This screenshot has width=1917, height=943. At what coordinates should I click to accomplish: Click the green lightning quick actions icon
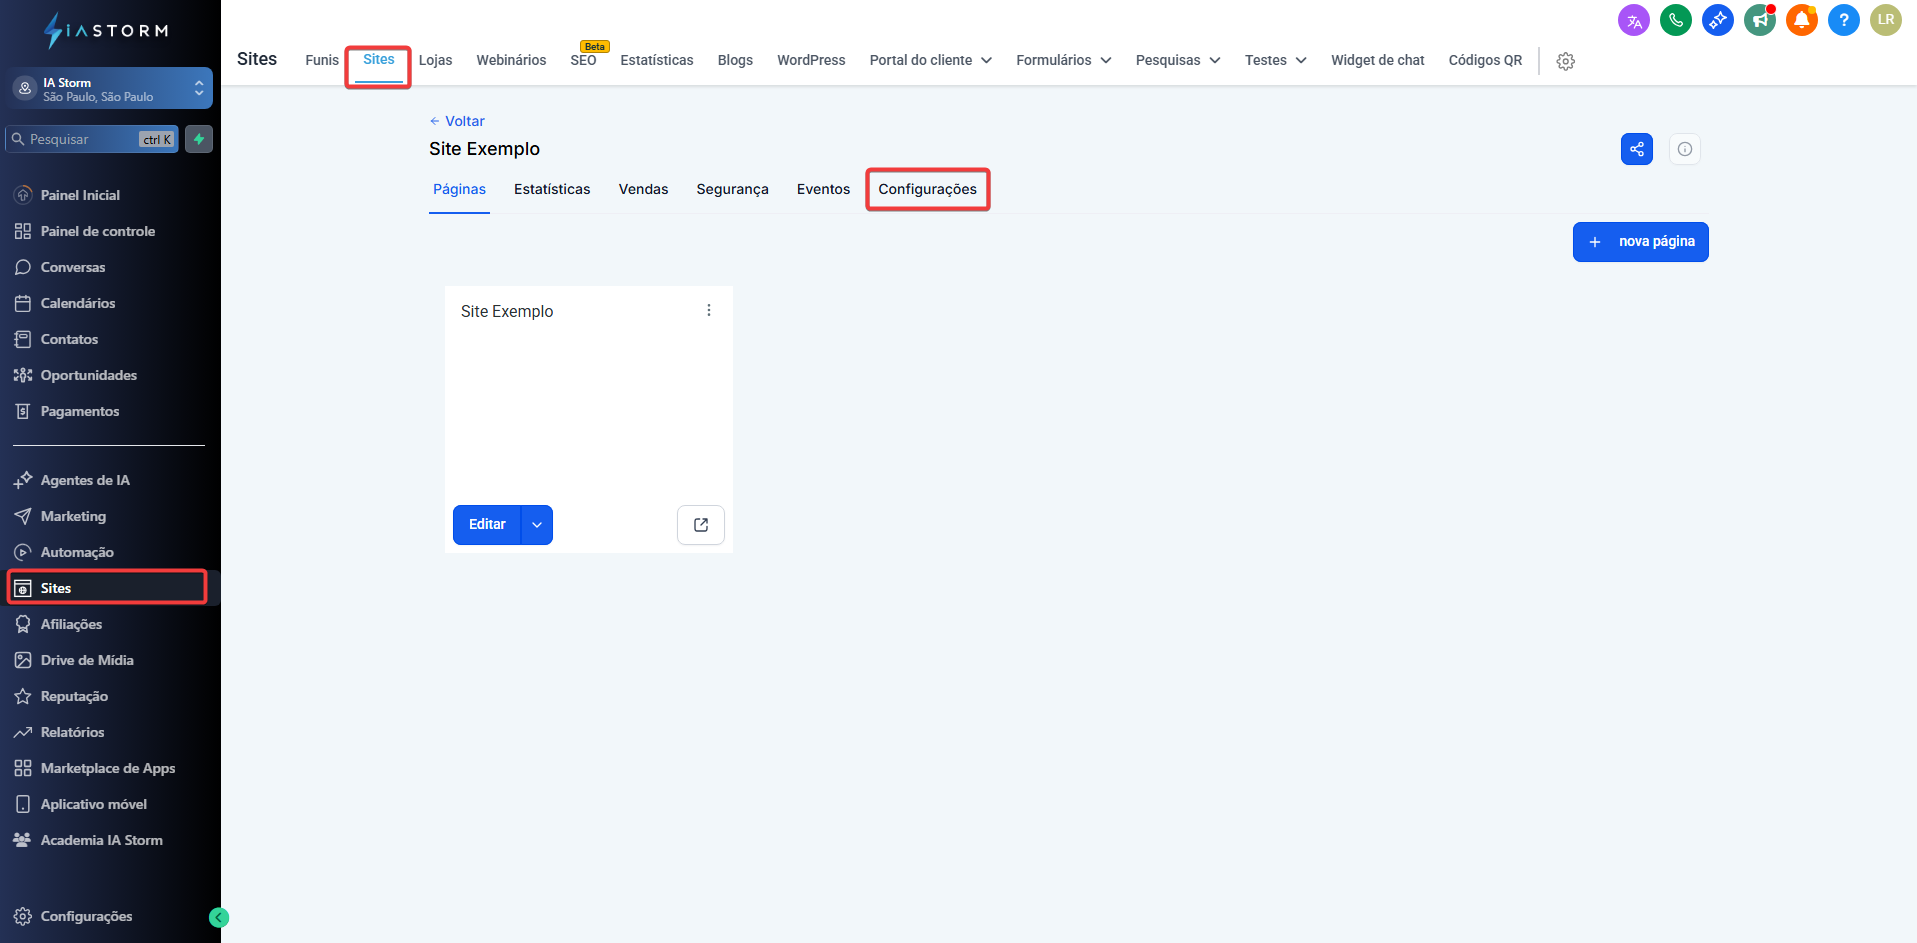click(x=199, y=139)
